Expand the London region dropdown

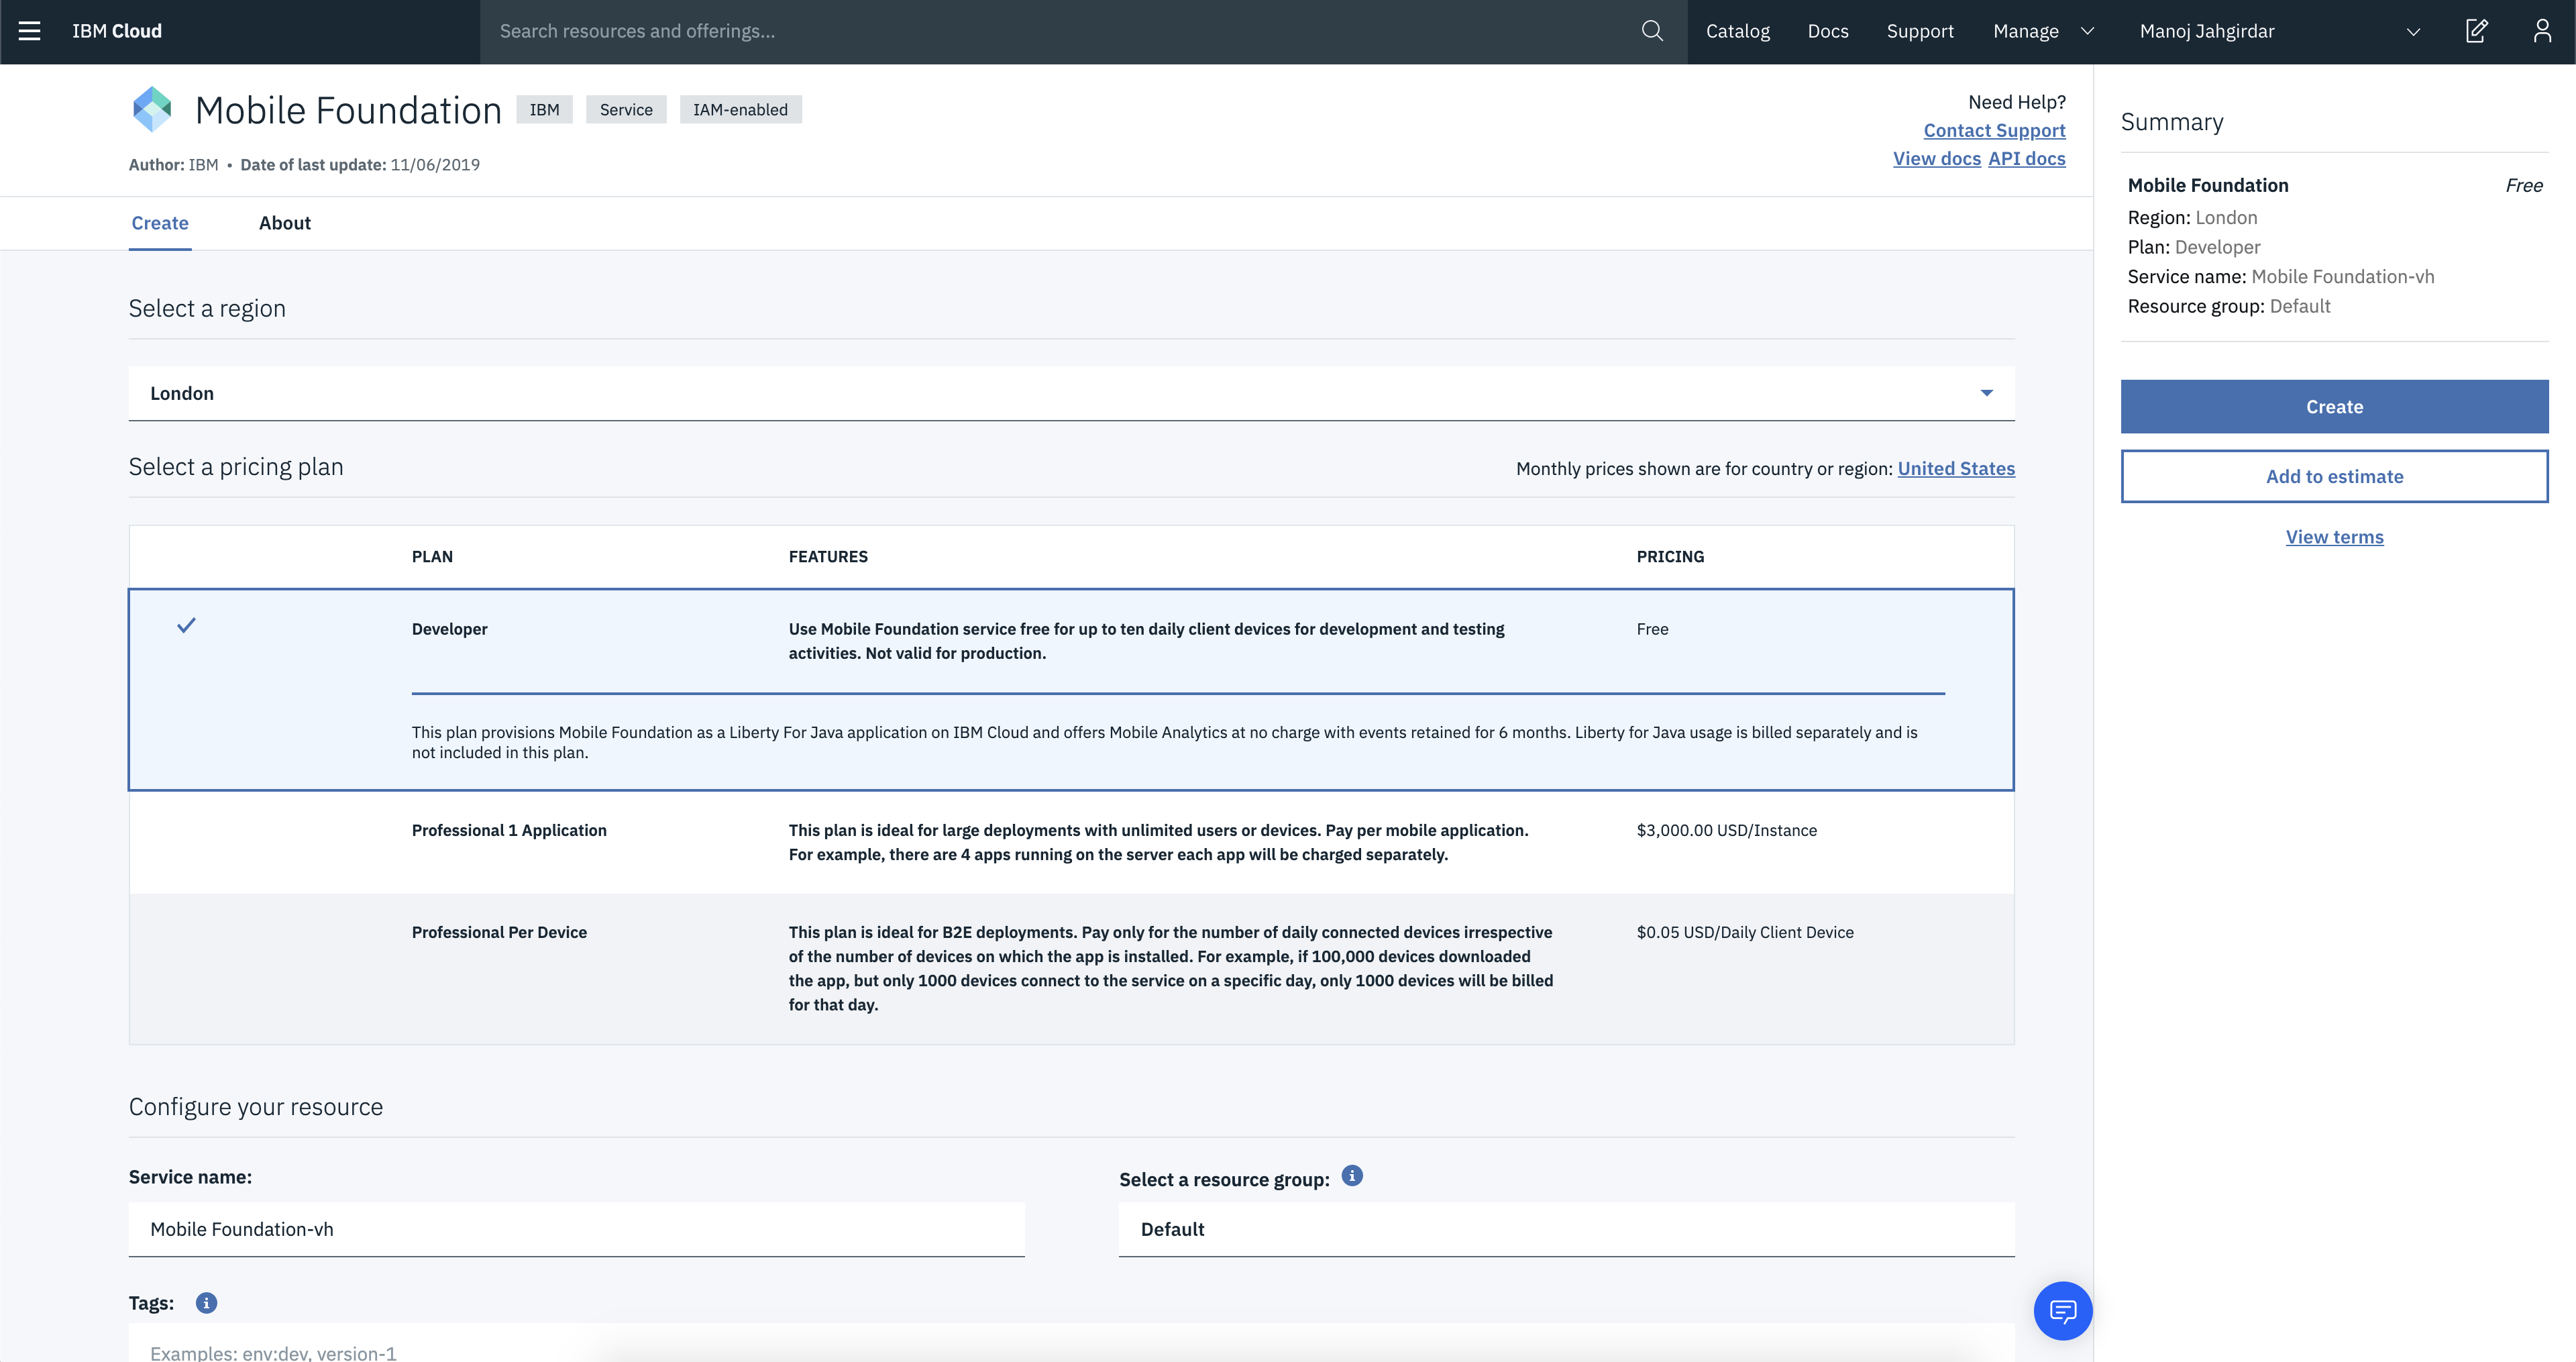point(1070,393)
